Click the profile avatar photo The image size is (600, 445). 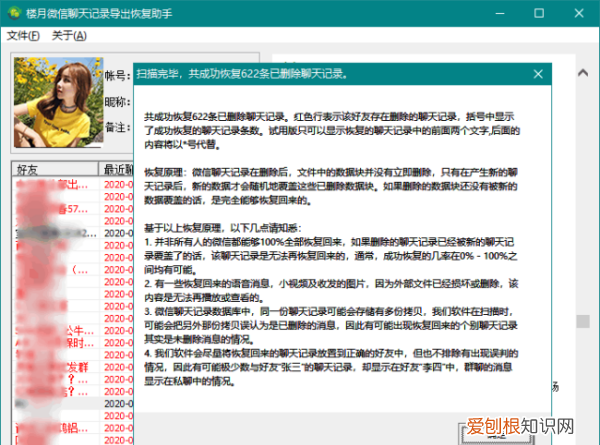pyautogui.click(x=59, y=102)
